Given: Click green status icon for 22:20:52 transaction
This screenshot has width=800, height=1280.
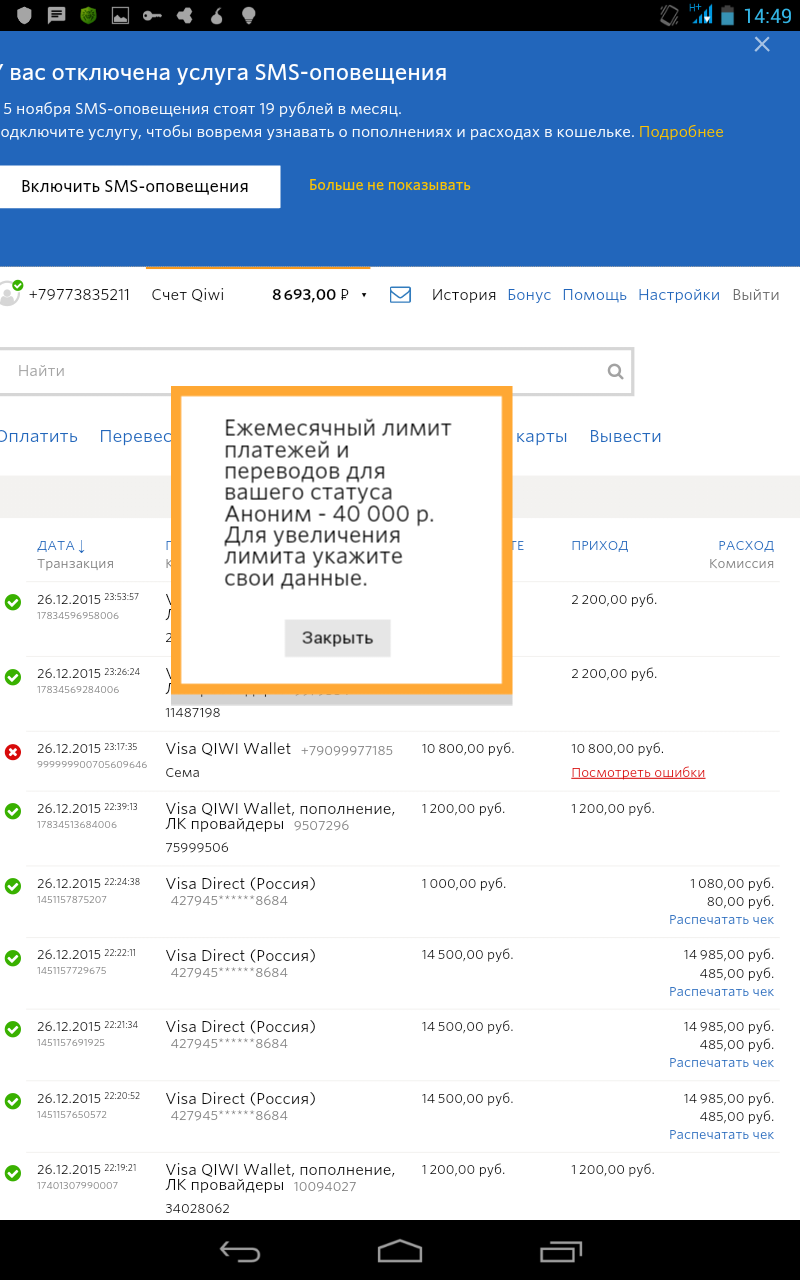Looking at the screenshot, I should click(x=13, y=1101).
